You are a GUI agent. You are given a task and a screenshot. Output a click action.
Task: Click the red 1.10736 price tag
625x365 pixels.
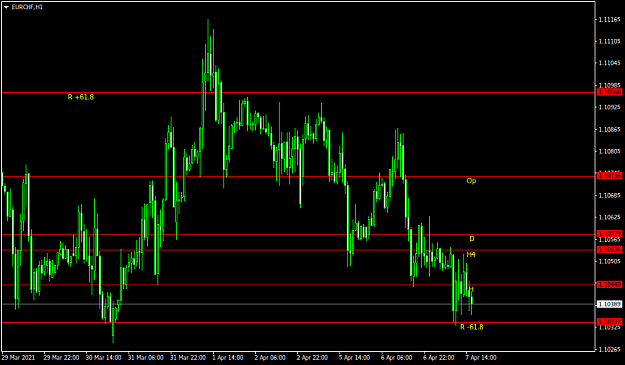[x=609, y=176]
